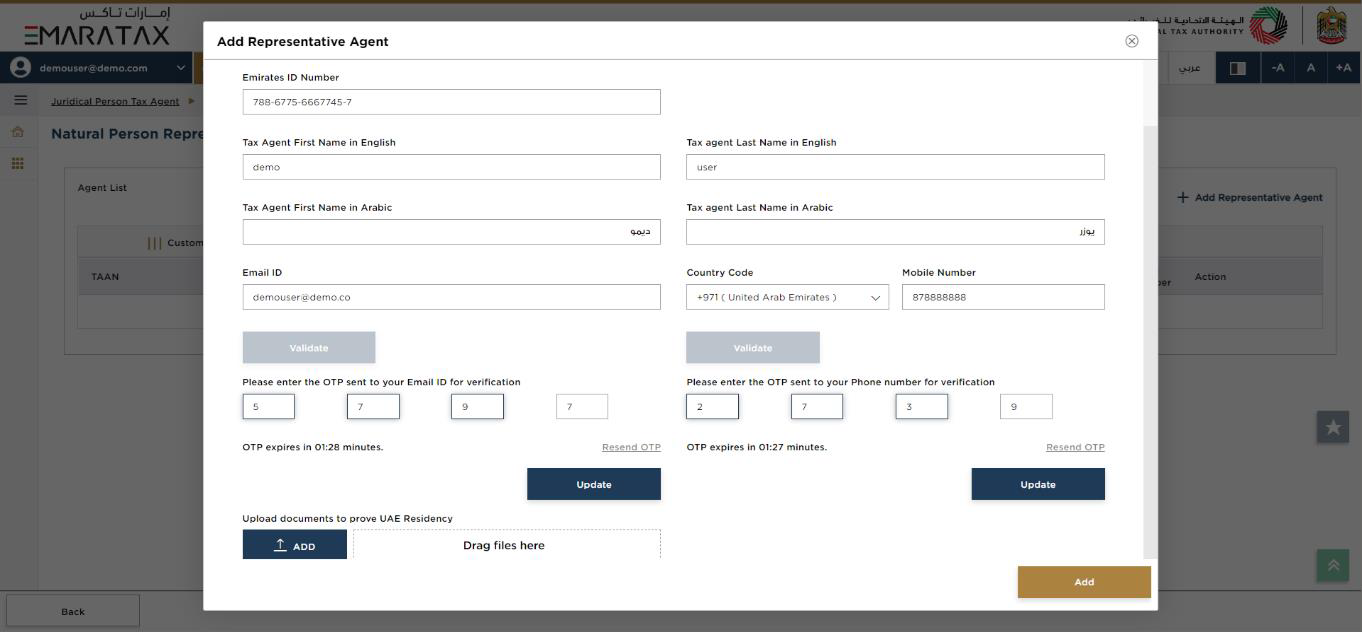
Task: Click phone OTP digit box containing 2
Action: tap(712, 406)
